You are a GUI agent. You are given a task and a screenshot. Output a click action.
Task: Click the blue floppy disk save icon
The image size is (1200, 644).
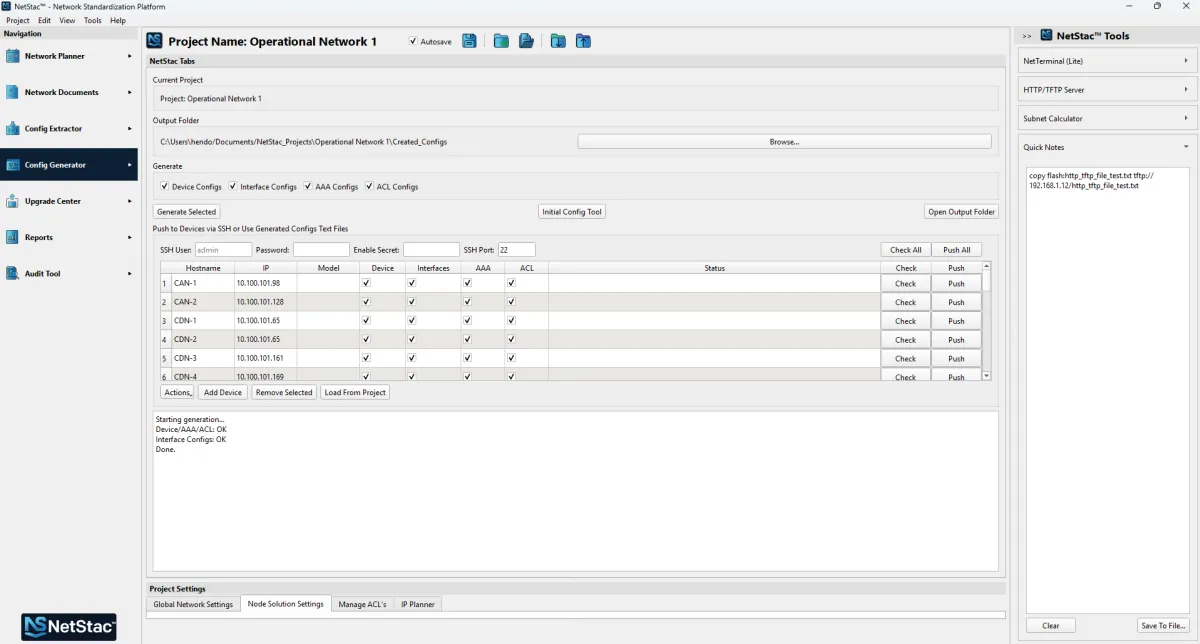(469, 41)
